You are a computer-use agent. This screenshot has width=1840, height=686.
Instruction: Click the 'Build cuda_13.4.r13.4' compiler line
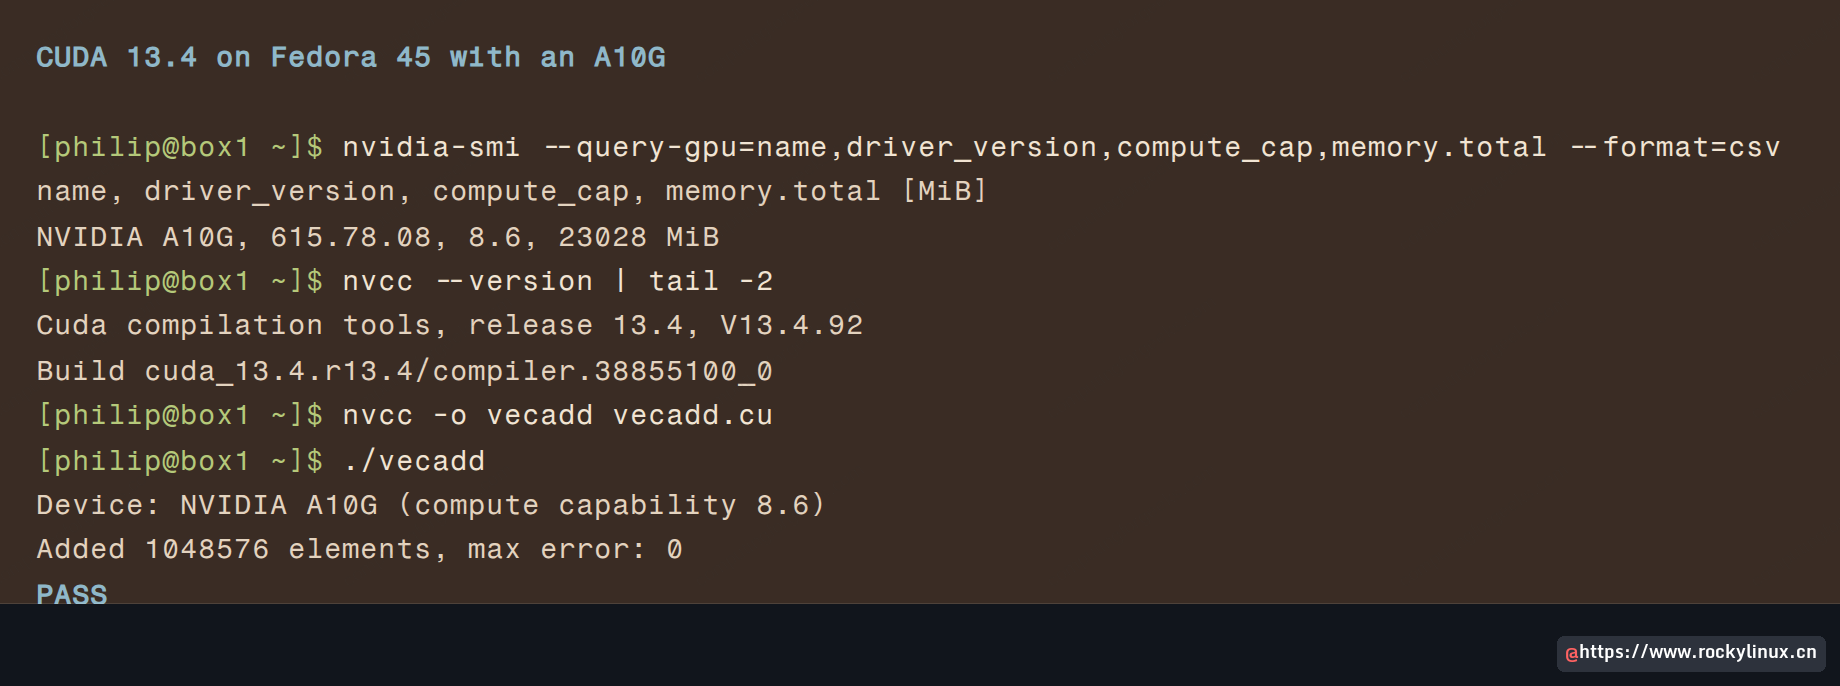(x=405, y=372)
